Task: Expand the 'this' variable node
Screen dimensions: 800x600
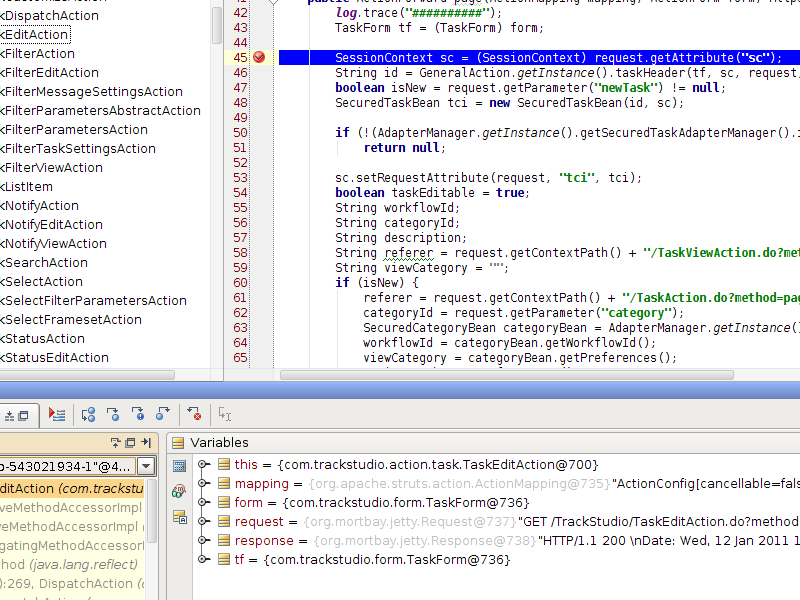Action: [203, 464]
